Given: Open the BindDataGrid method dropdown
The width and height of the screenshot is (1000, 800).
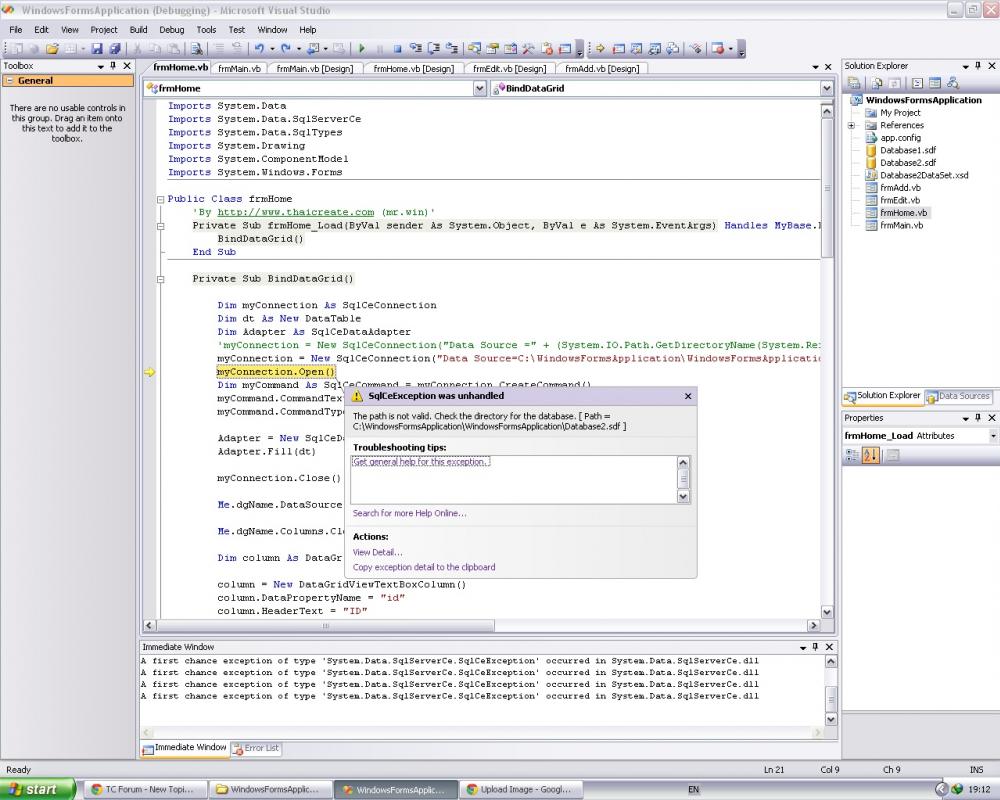Looking at the screenshot, I should click(827, 89).
